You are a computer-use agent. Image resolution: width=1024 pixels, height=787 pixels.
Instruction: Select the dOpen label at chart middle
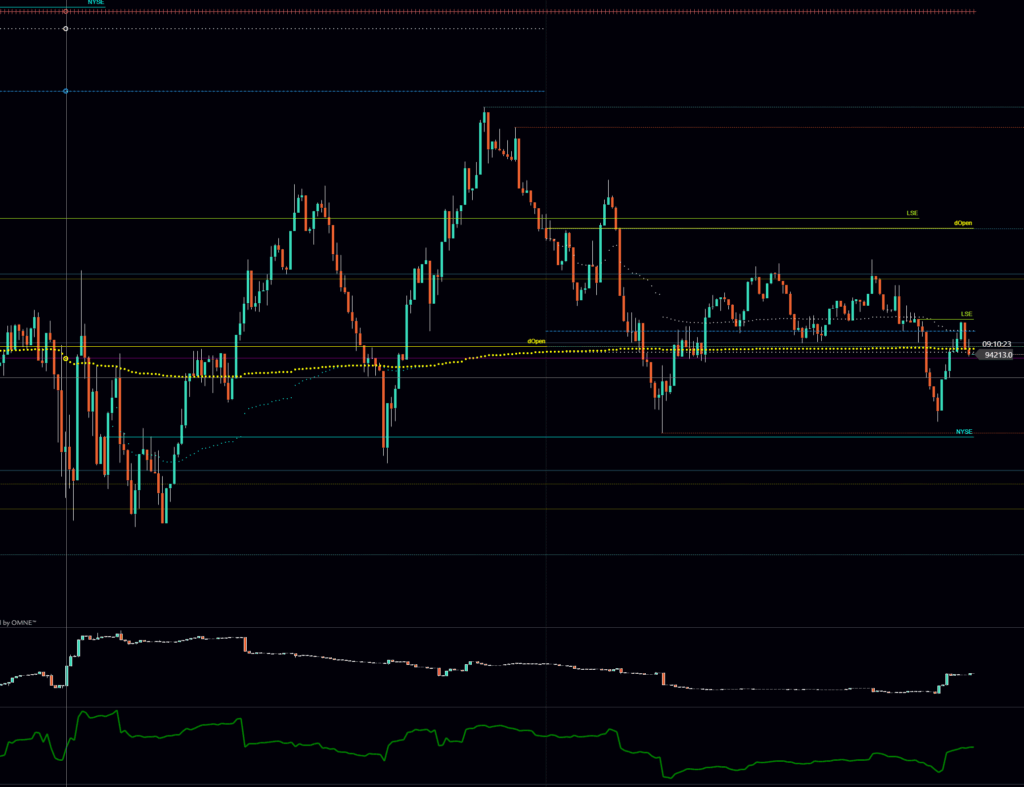[x=536, y=341]
